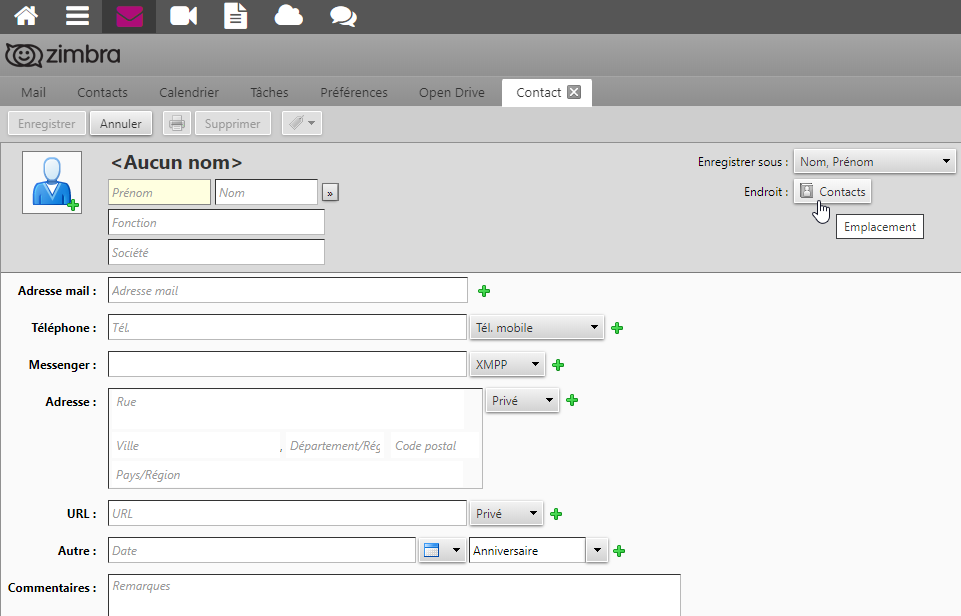The width and height of the screenshot is (961, 616).
Task: Click the document icon in top bar
Action: (235, 16)
